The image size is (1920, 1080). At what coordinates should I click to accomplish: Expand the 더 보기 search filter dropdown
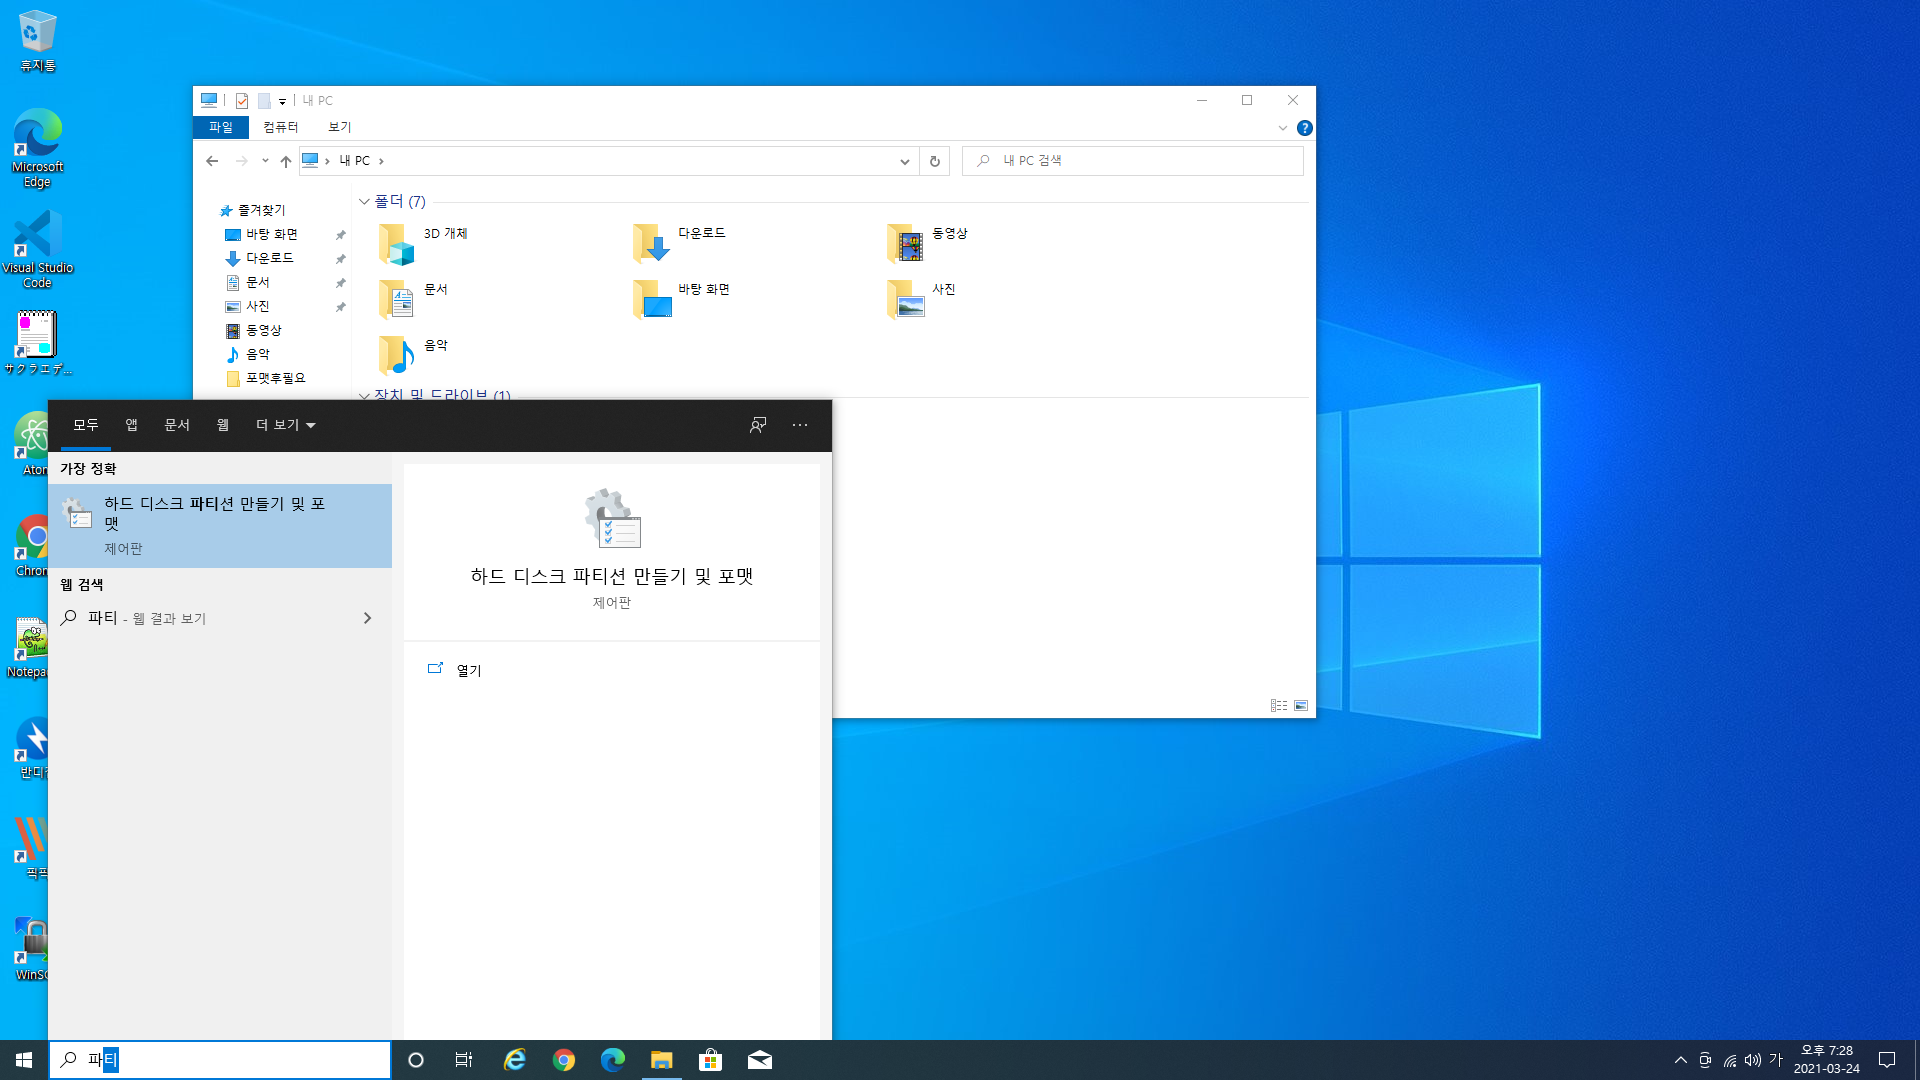click(286, 425)
